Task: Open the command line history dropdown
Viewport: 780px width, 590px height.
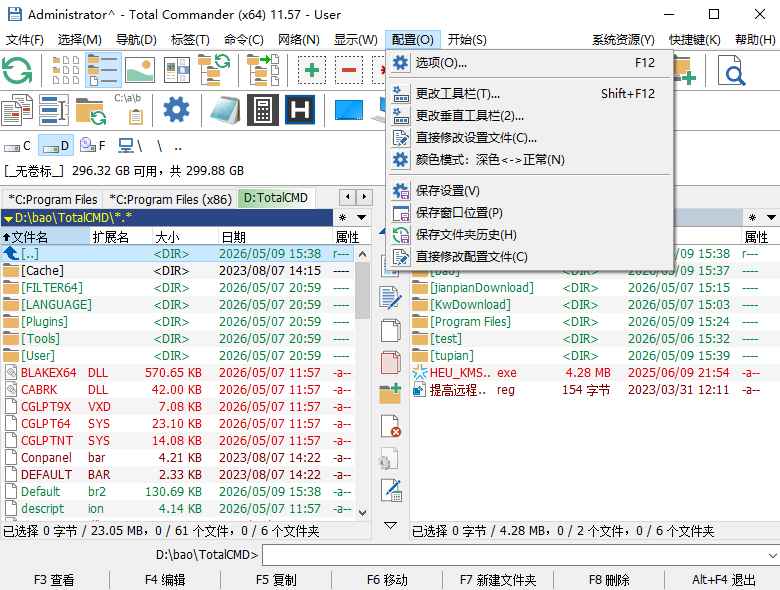Action: (773, 555)
